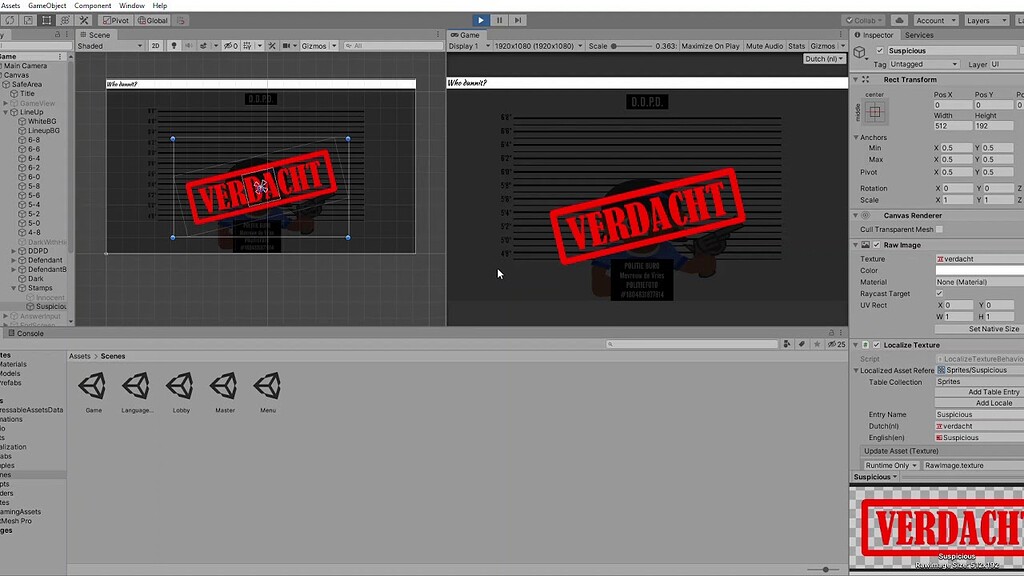Viewport: 1024px width, 576px height.
Task: Toggle Global handle orientation
Action: coord(152,20)
